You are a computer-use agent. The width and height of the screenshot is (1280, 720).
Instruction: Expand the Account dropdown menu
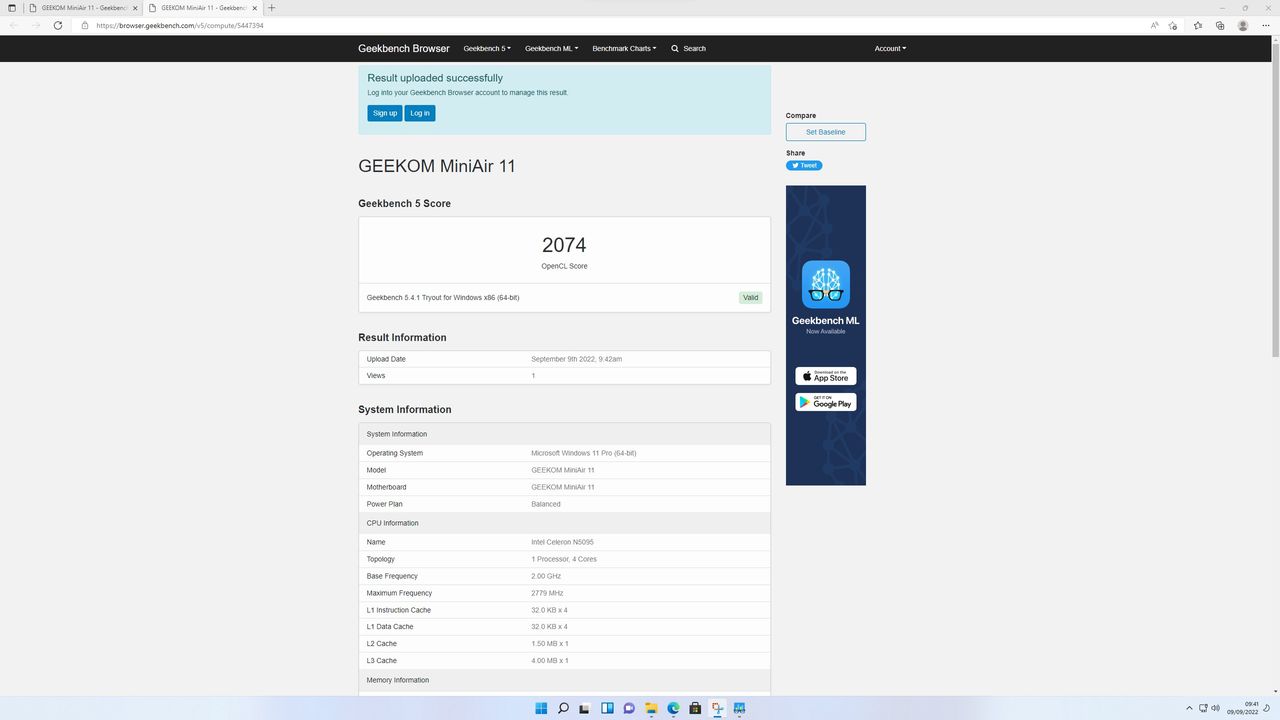[x=890, y=48]
